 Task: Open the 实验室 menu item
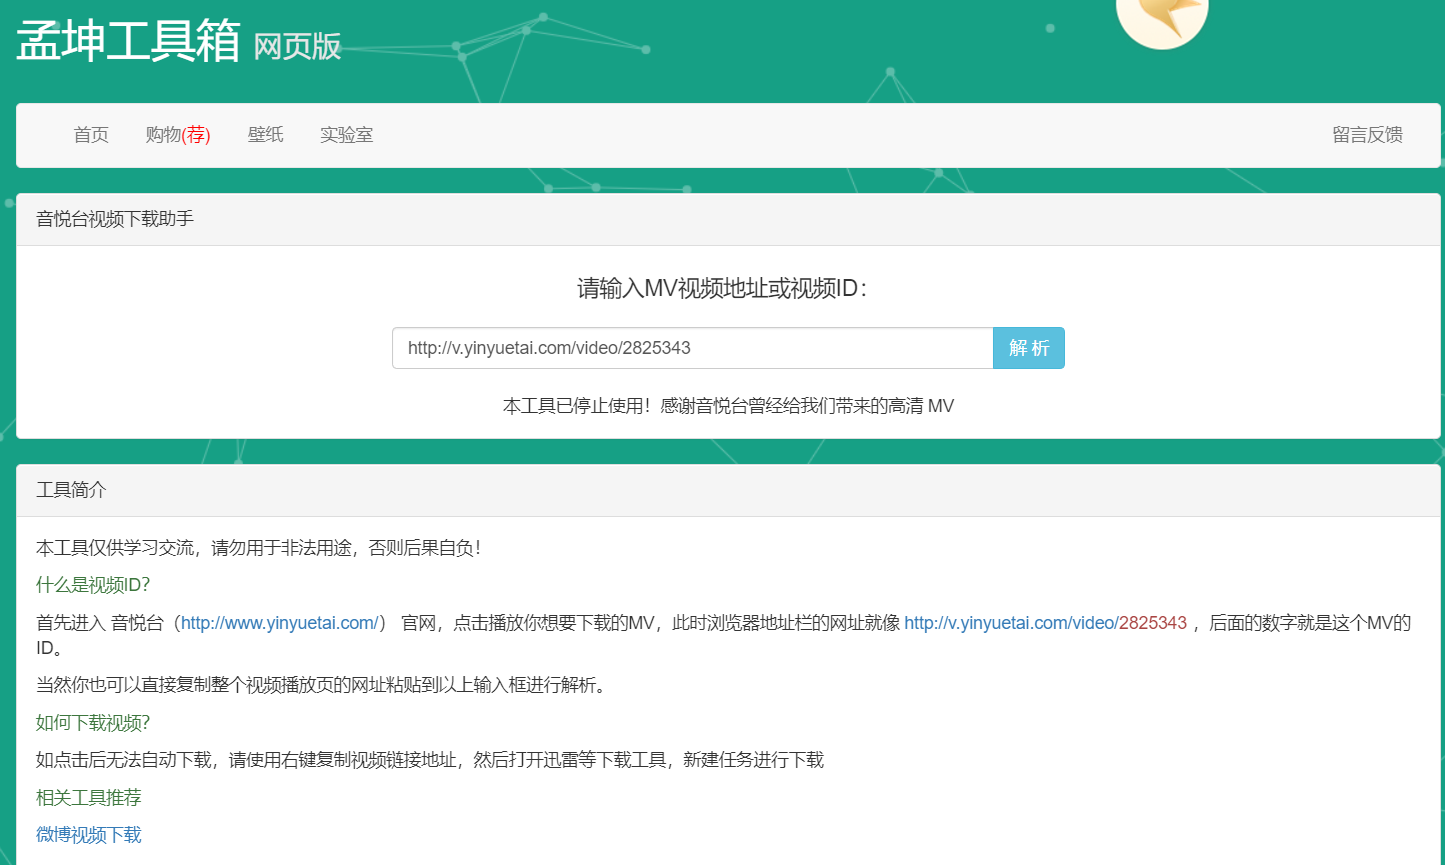[346, 135]
